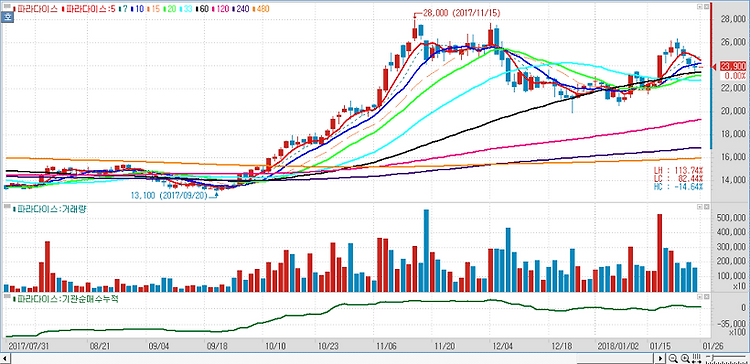
Task: Select the 480-day moving average legend label
Action: point(261,9)
